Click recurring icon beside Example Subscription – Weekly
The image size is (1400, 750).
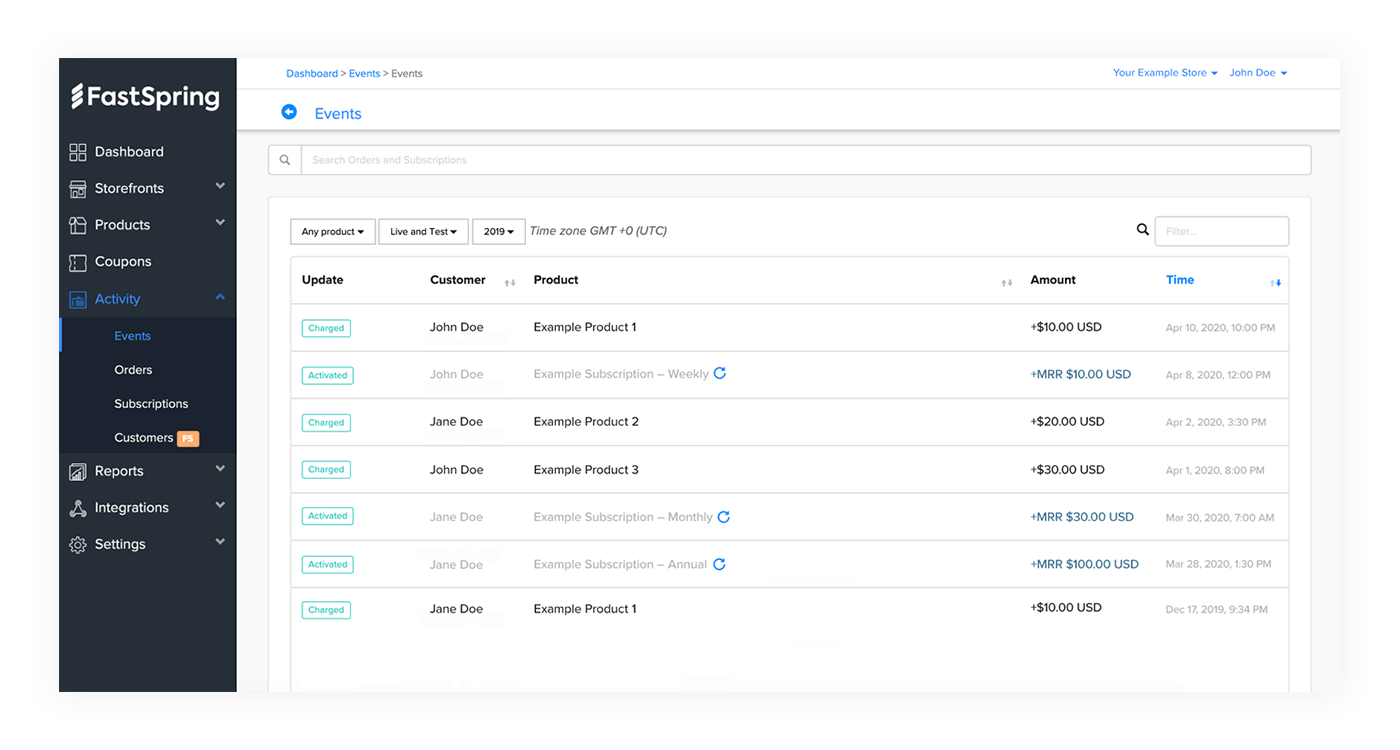click(720, 373)
